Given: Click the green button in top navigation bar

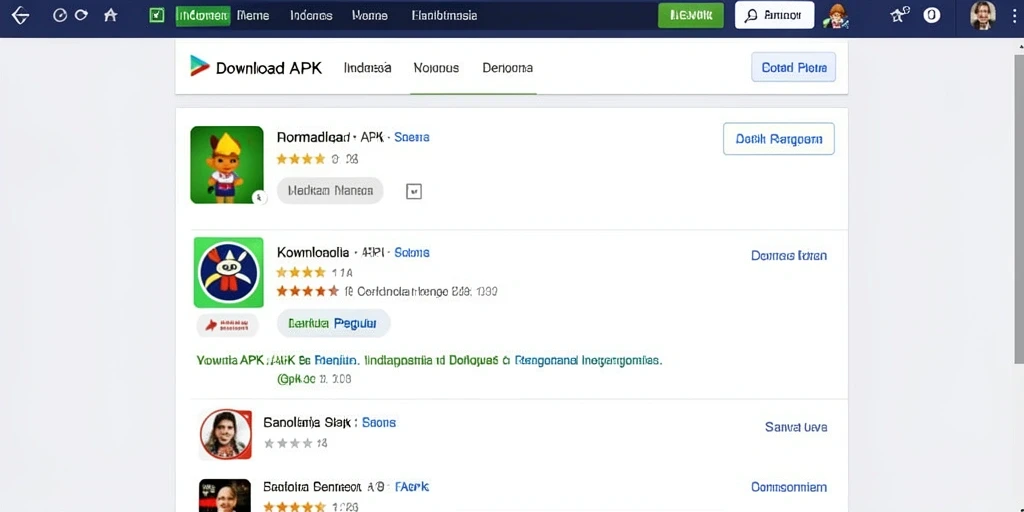Looking at the screenshot, I should (x=691, y=15).
